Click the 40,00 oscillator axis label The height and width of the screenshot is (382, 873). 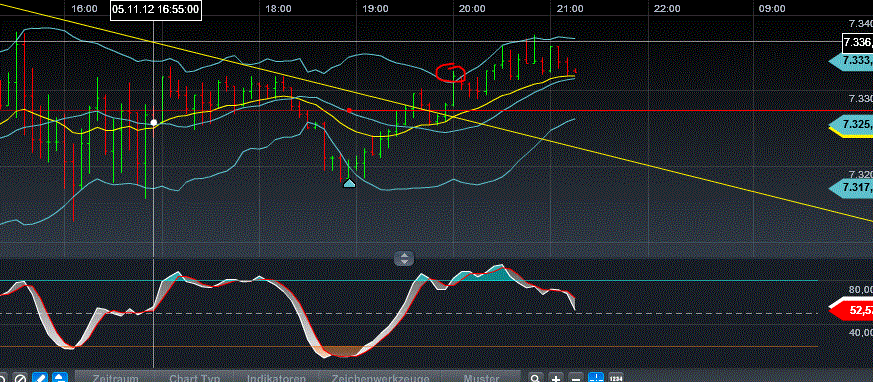[860, 333]
